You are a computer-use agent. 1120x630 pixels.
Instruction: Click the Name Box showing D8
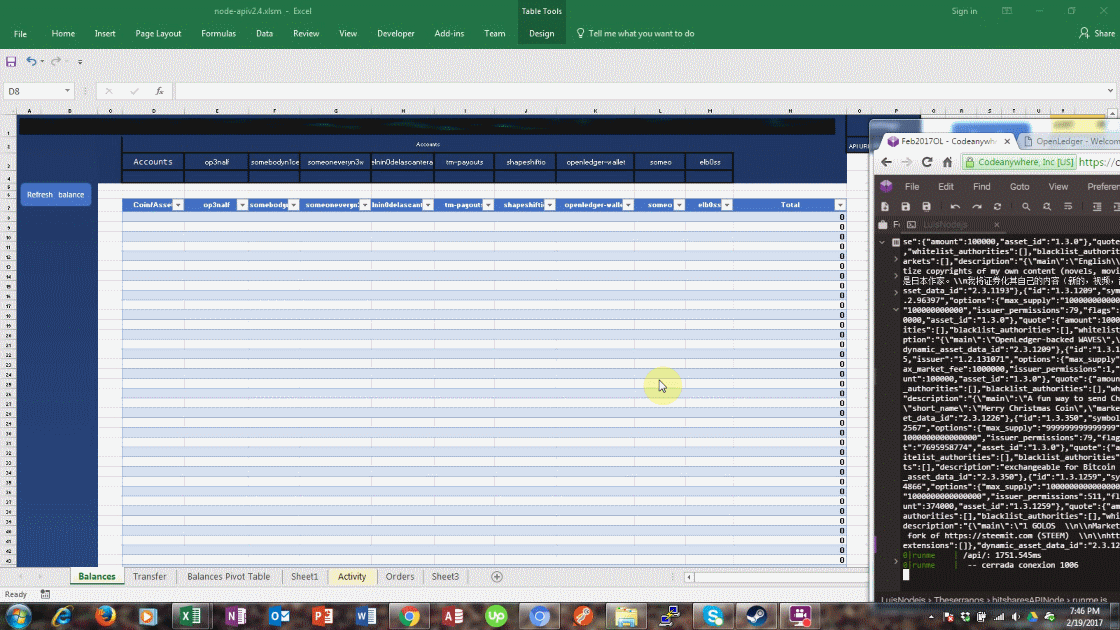click(33, 91)
